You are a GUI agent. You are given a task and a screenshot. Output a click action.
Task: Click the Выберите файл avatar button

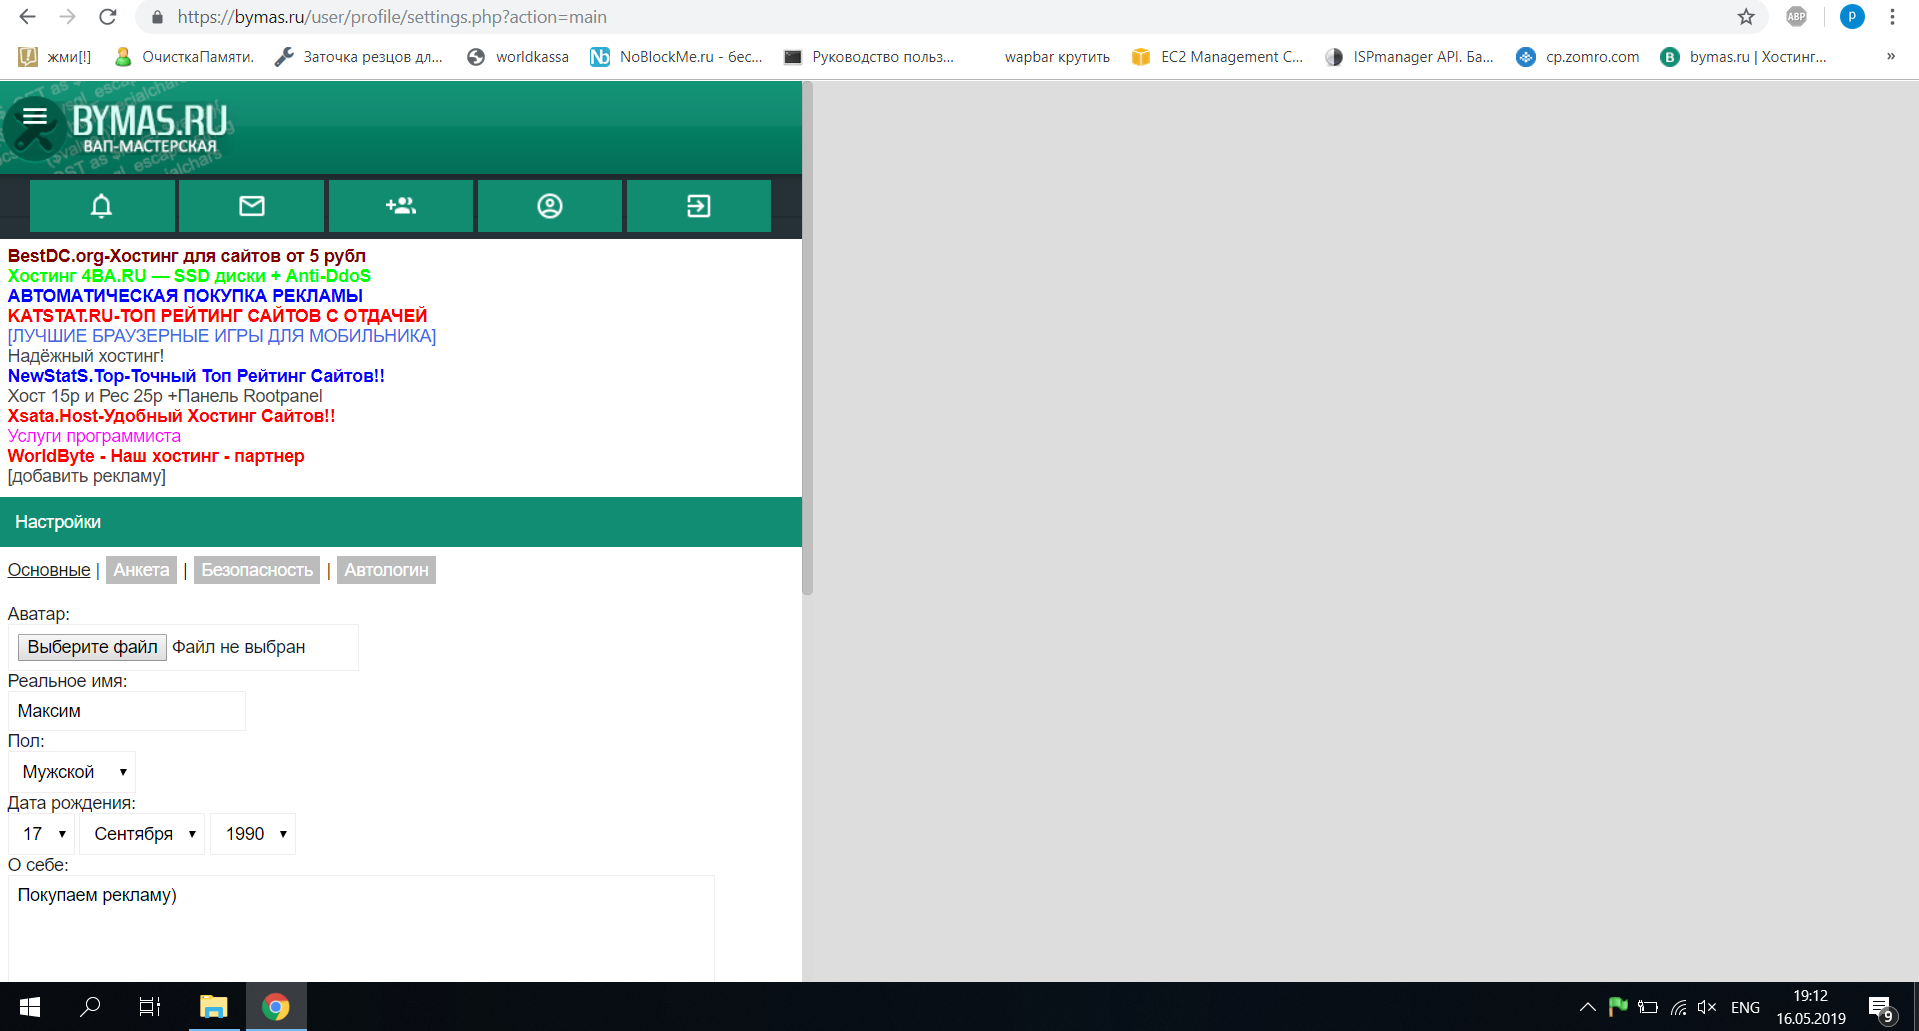pyautogui.click(x=92, y=647)
